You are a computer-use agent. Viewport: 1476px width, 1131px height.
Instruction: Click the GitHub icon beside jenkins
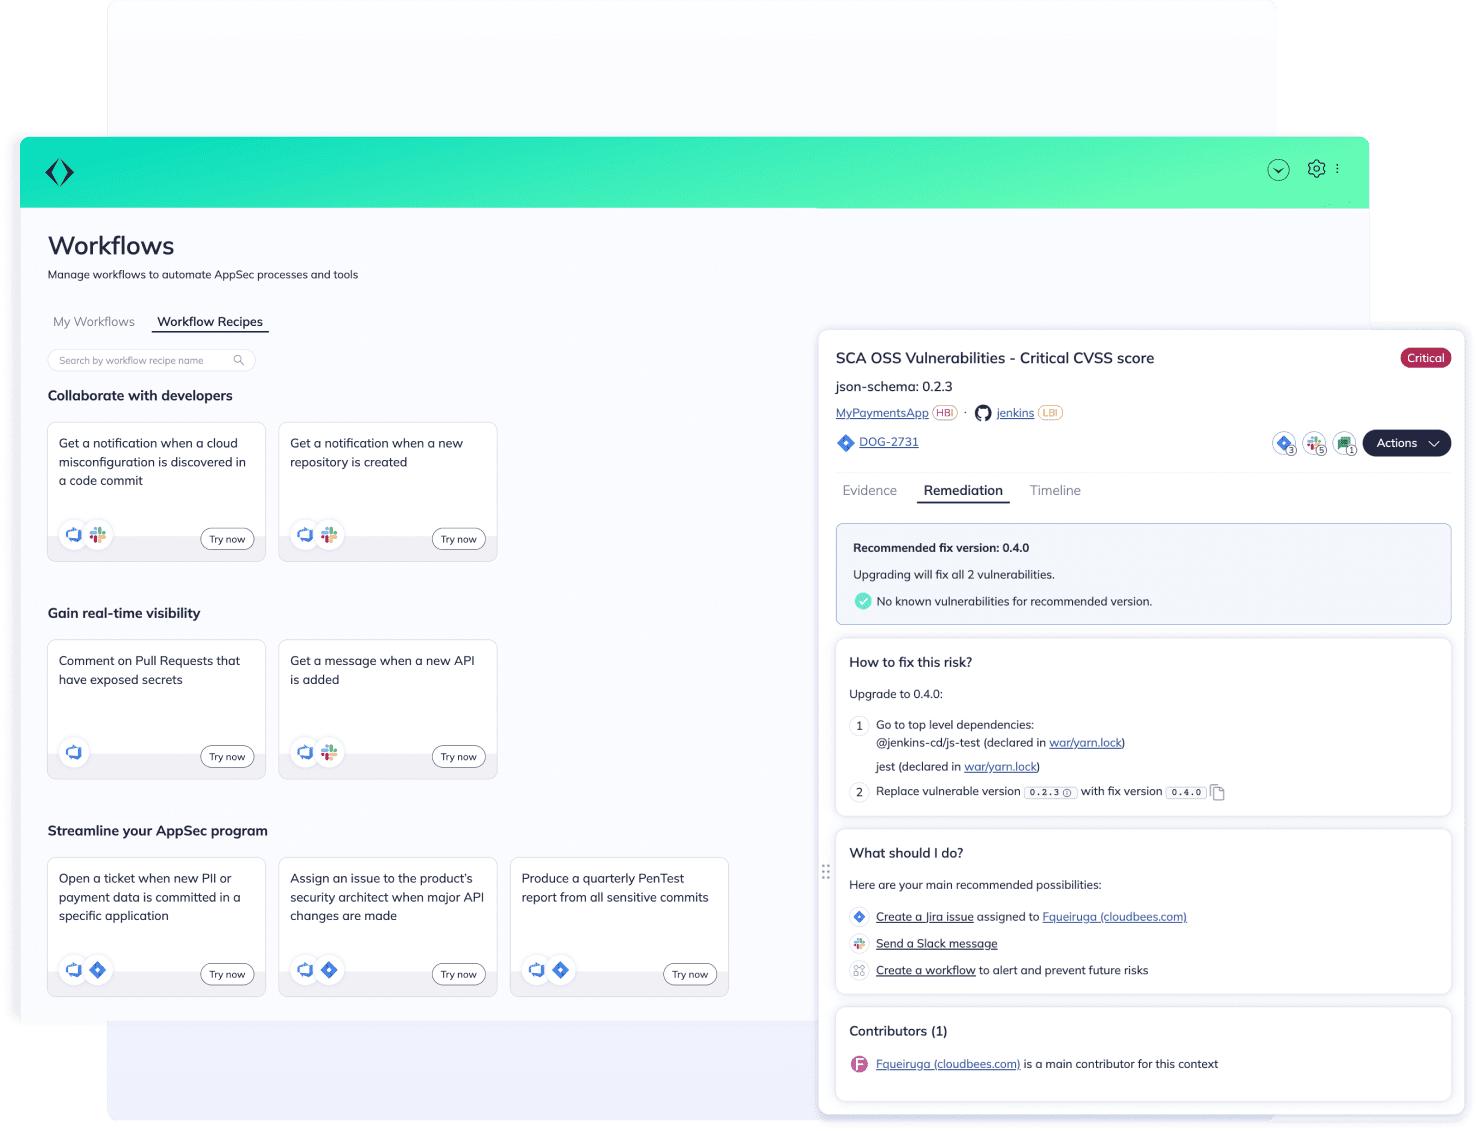(x=983, y=413)
